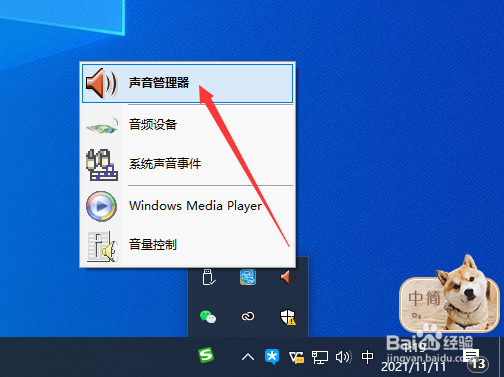Open the notification center with badge 13
This screenshot has width=504, height=377.
pos(477,360)
